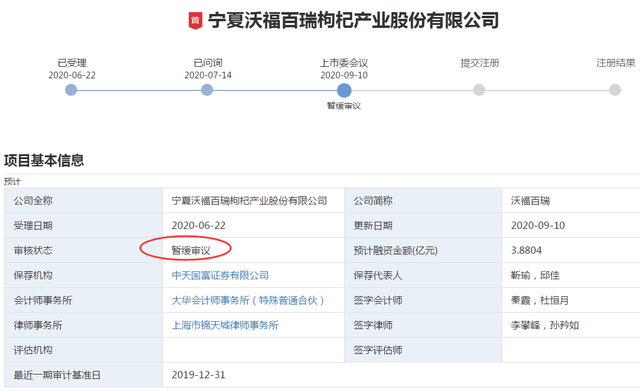The width and height of the screenshot is (640, 391).
Task: Click the audit base date 2019-12-31
Action: coord(198,375)
